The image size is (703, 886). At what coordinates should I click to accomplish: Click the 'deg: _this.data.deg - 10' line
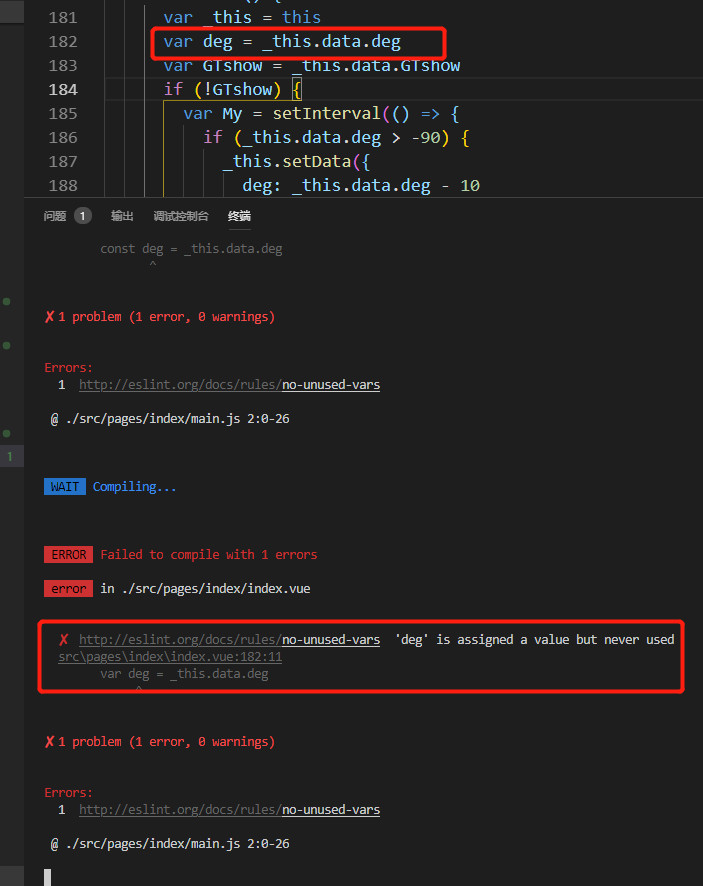[x=361, y=185]
